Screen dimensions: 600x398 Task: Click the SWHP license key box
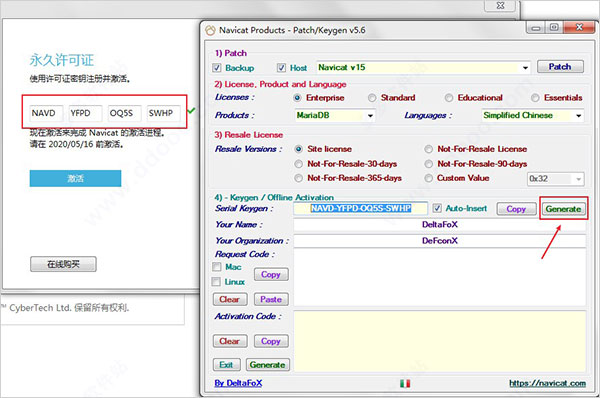[163, 113]
